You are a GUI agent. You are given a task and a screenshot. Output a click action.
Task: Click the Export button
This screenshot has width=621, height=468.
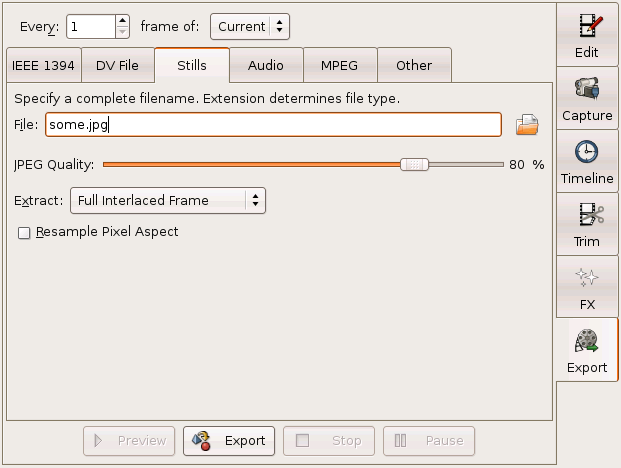pyautogui.click(x=229, y=440)
